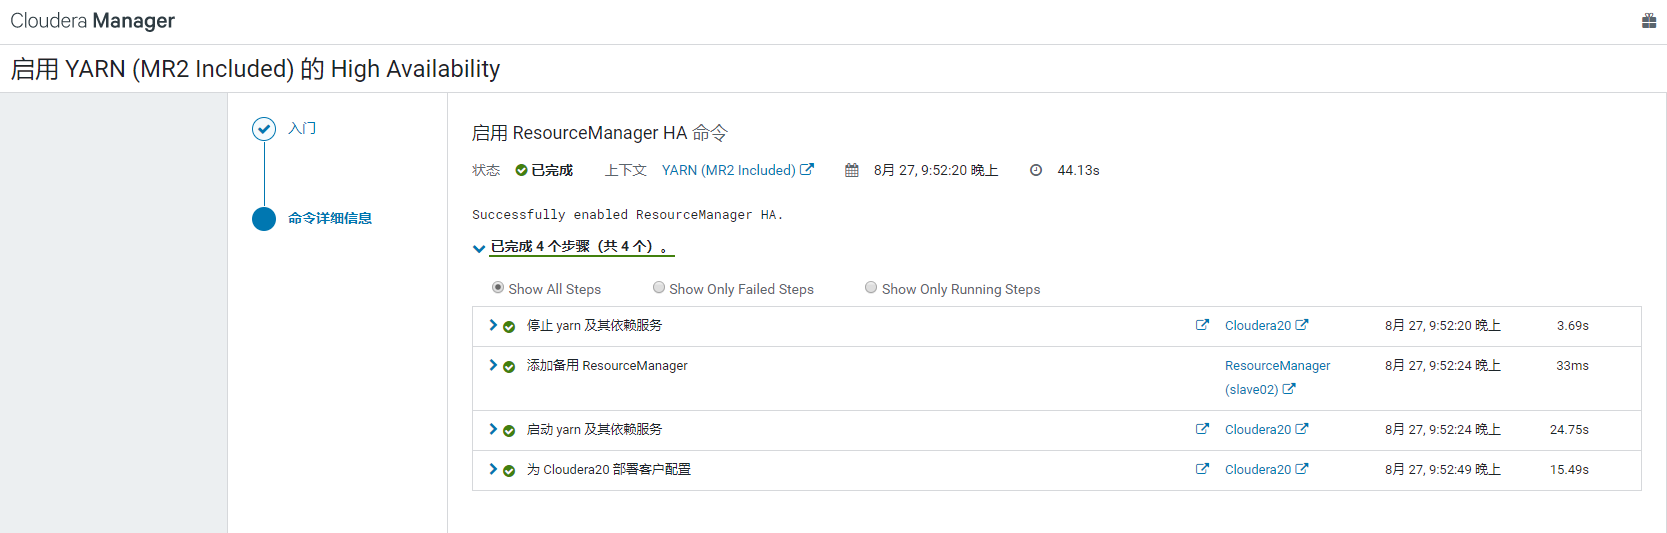Image resolution: width=1667 pixels, height=533 pixels.
Task: Go to the 入门 wizard step
Action: 302,128
